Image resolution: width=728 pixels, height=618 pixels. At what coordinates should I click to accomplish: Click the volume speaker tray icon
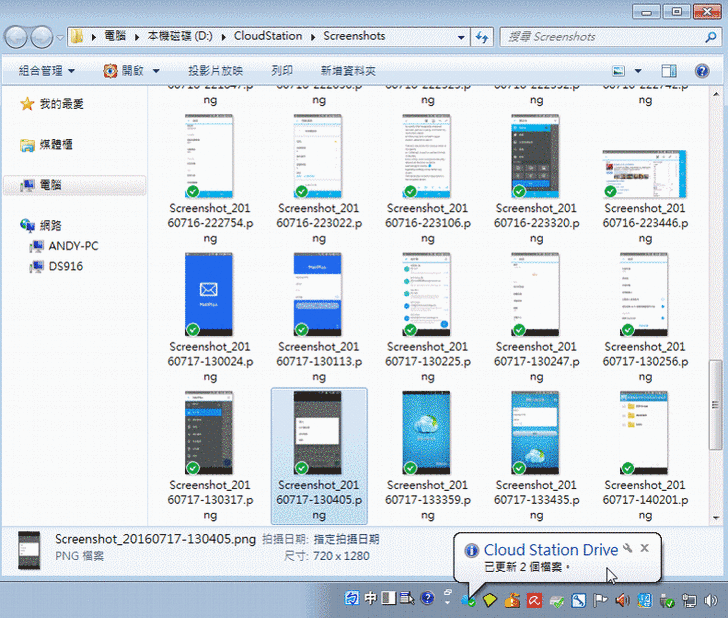click(x=621, y=600)
